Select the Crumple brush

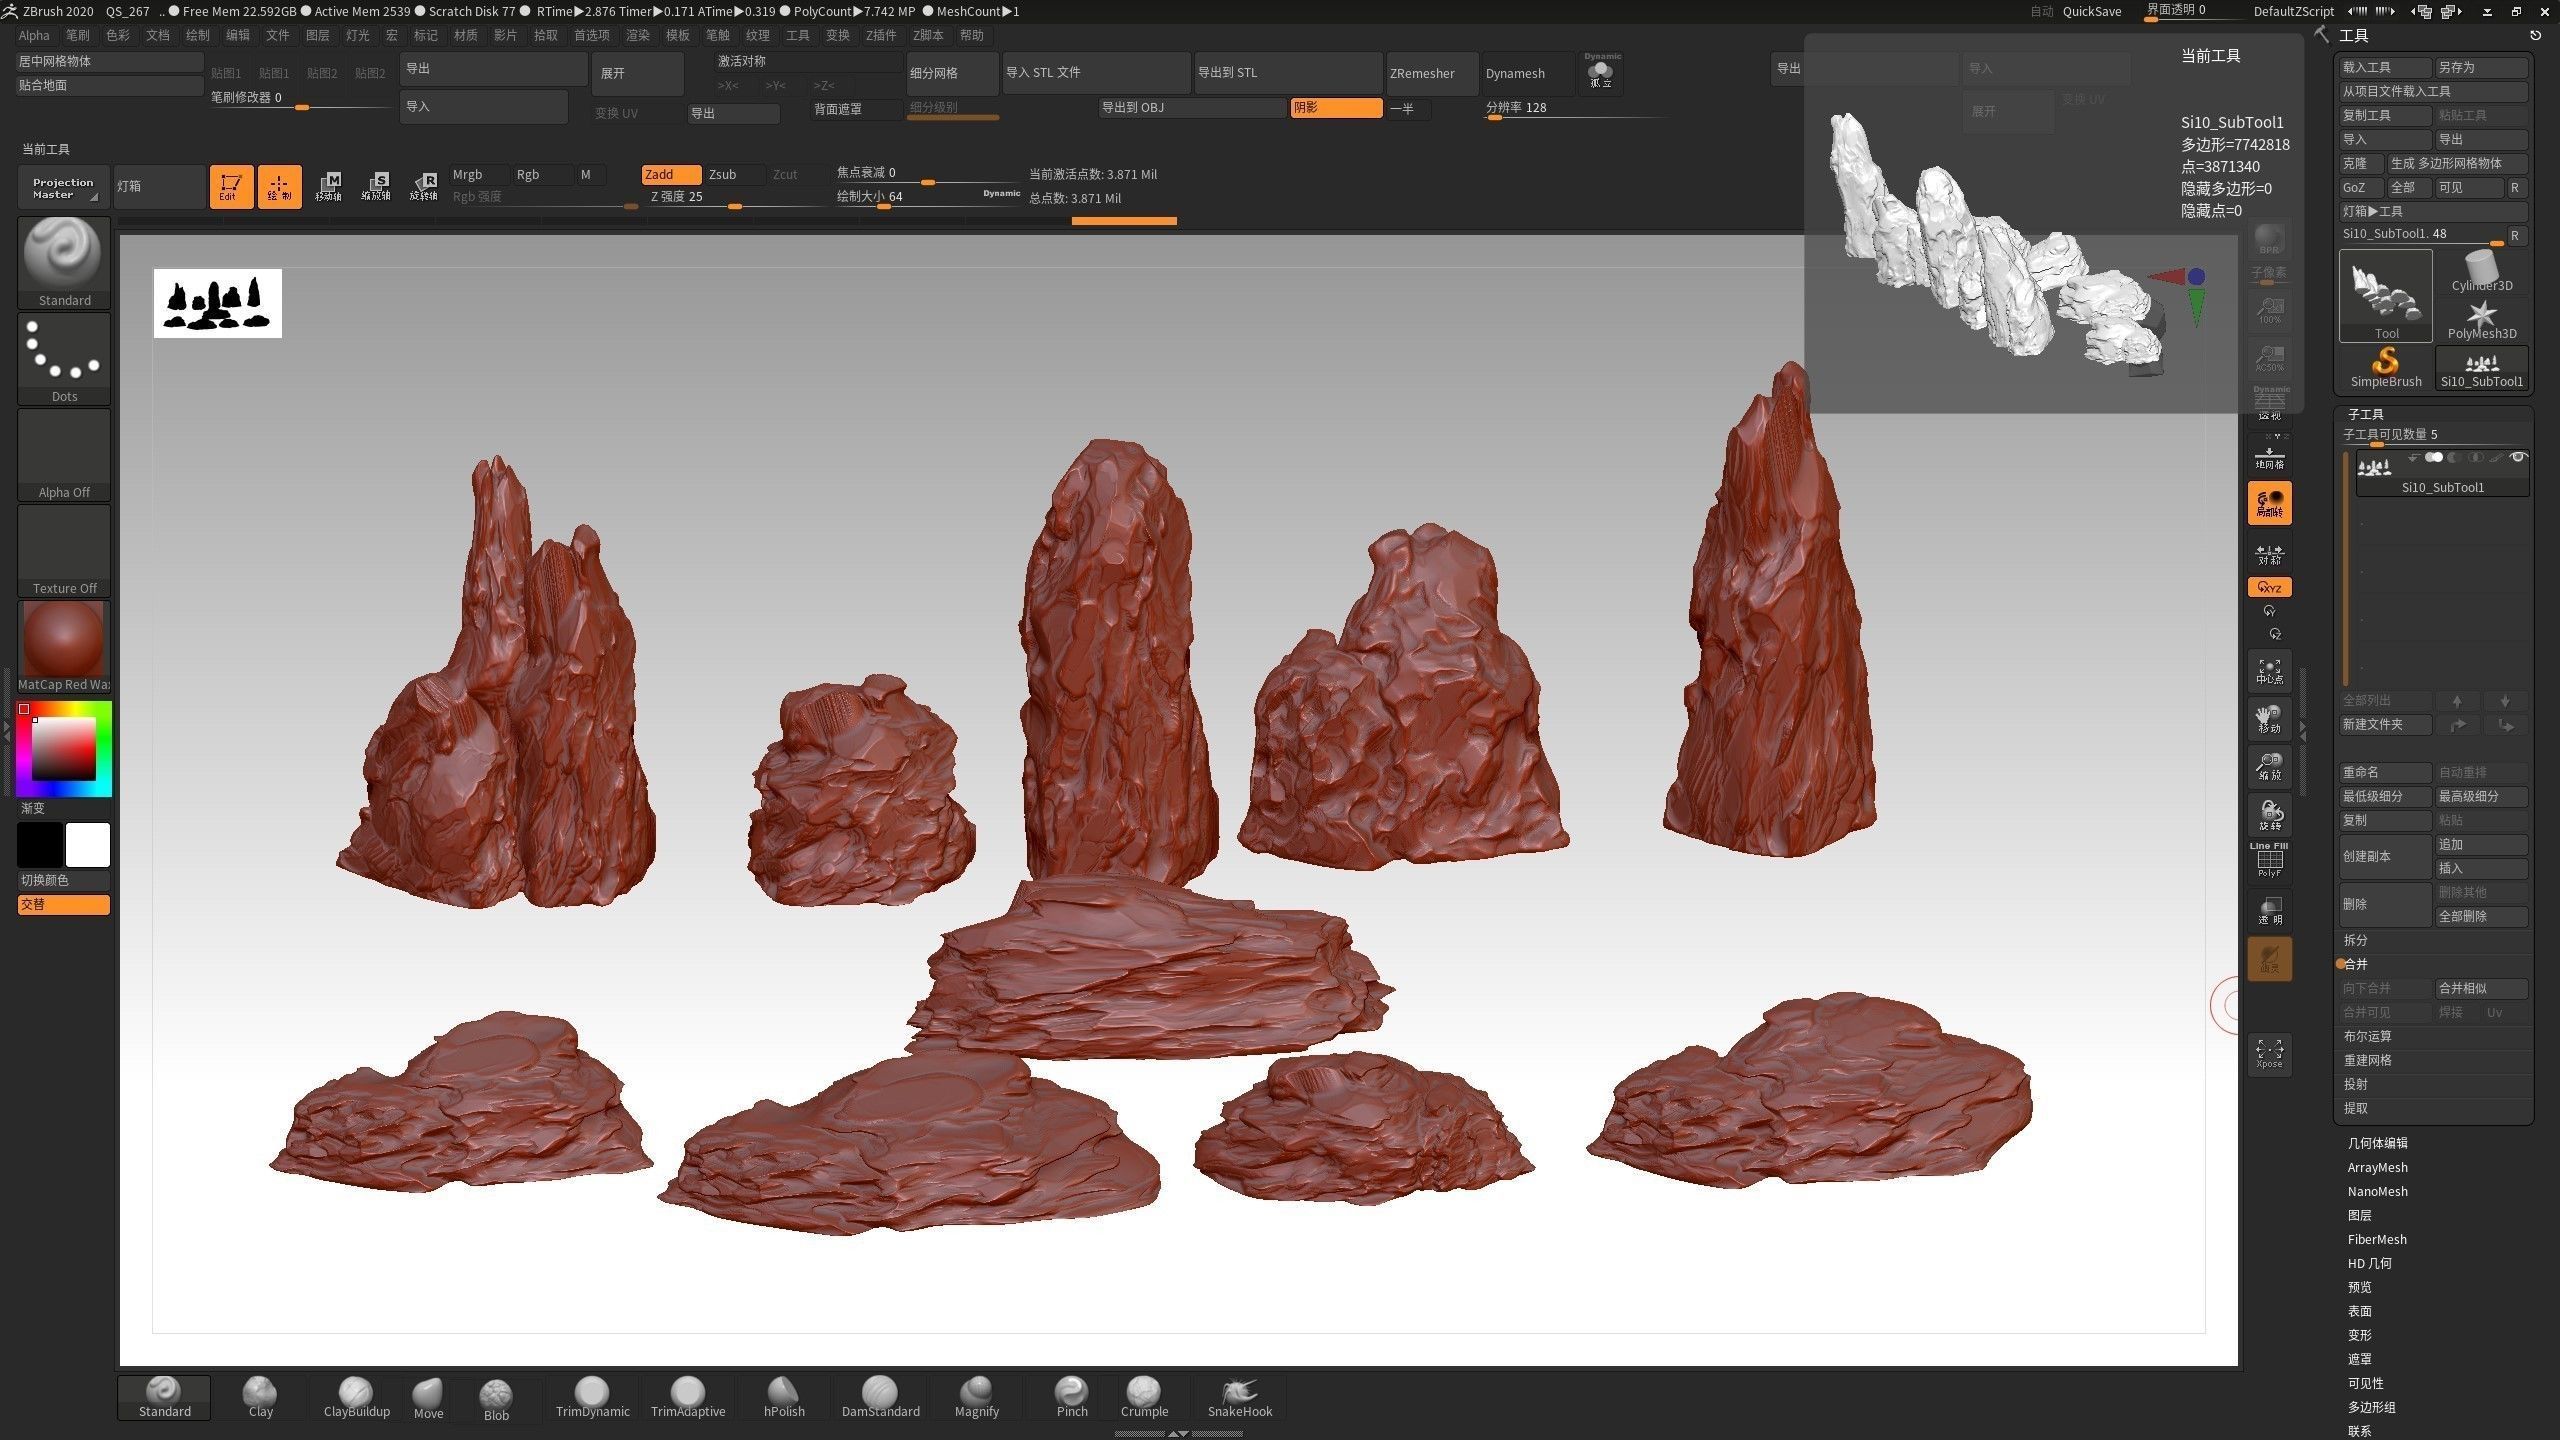(1144, 1397)
